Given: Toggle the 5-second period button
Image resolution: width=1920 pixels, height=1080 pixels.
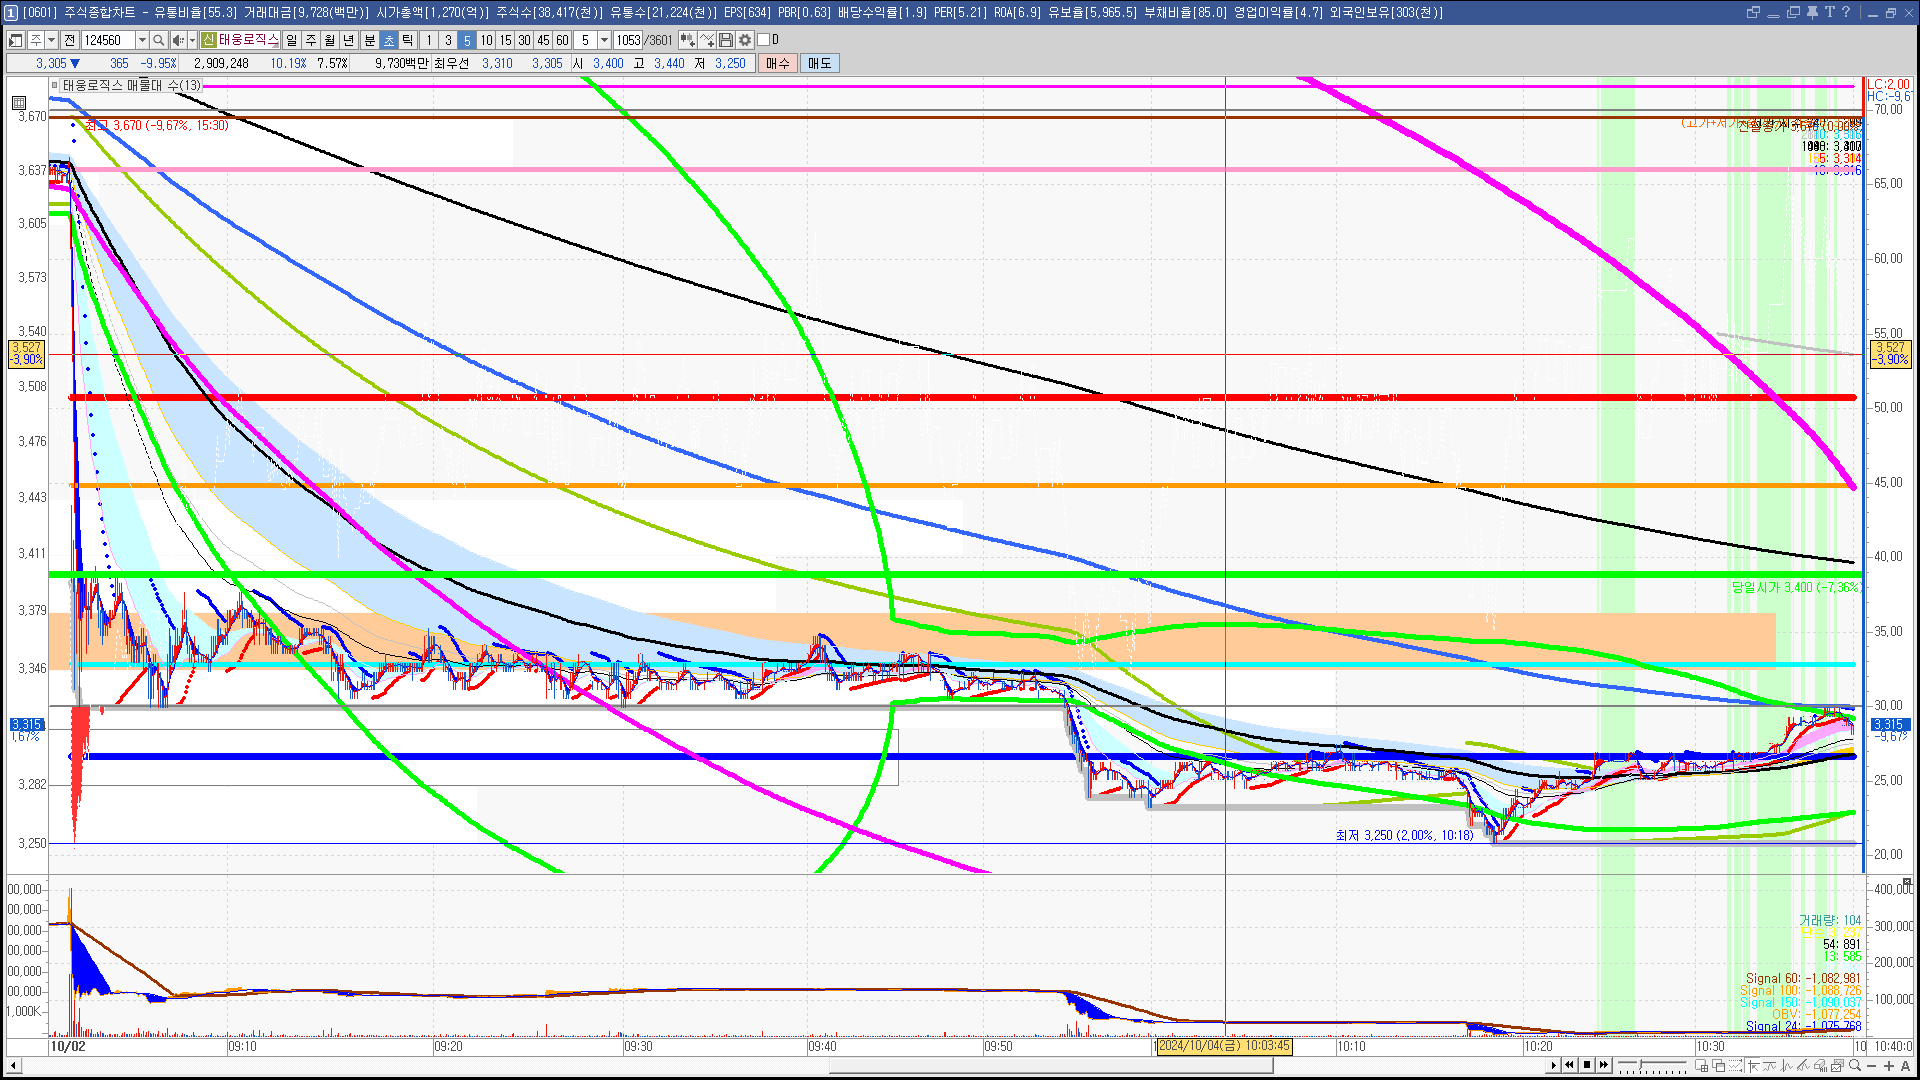Looking at the screenshot, I should click(466, 40).
